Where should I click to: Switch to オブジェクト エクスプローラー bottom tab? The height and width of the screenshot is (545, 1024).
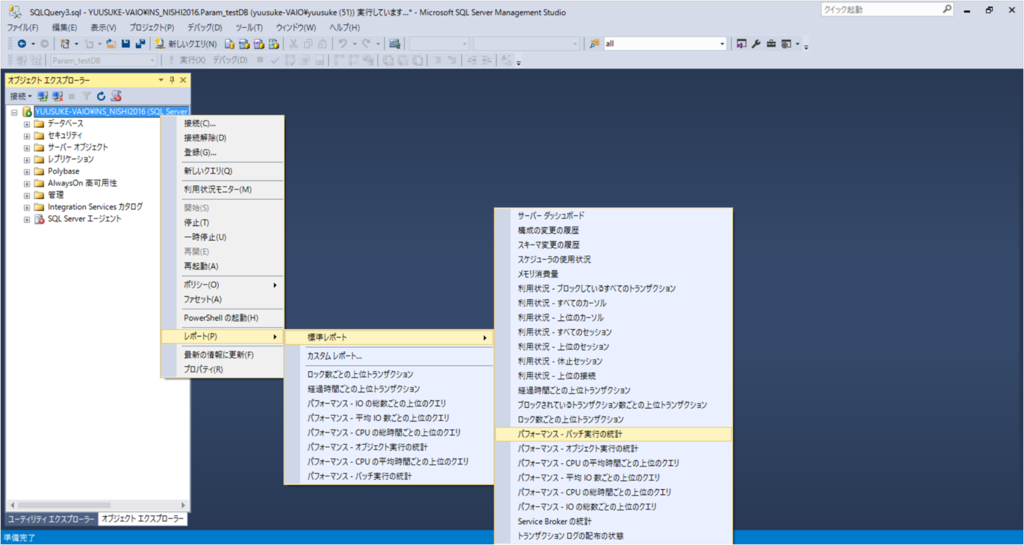point(142,519)
